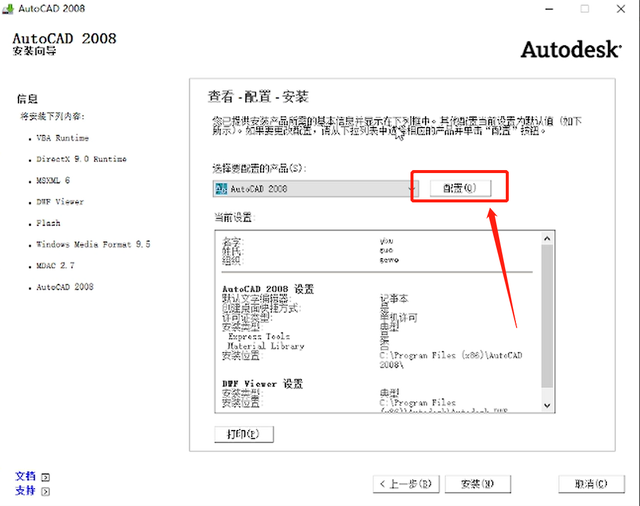Click the AutoCAD 2008 设置 heading
The width and height of the screenshot is (640, 506).
pyautogui.click(x=268, y=289)
